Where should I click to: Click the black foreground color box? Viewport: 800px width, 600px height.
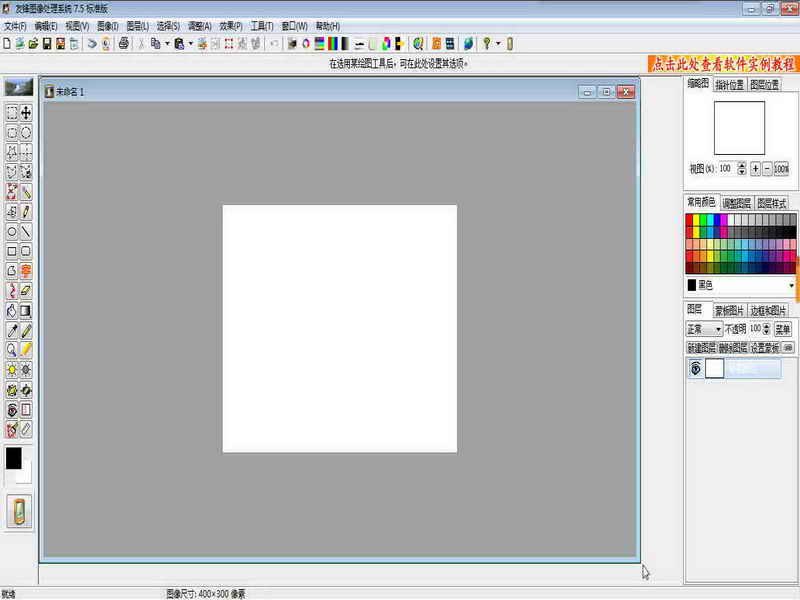click(14, 458)
